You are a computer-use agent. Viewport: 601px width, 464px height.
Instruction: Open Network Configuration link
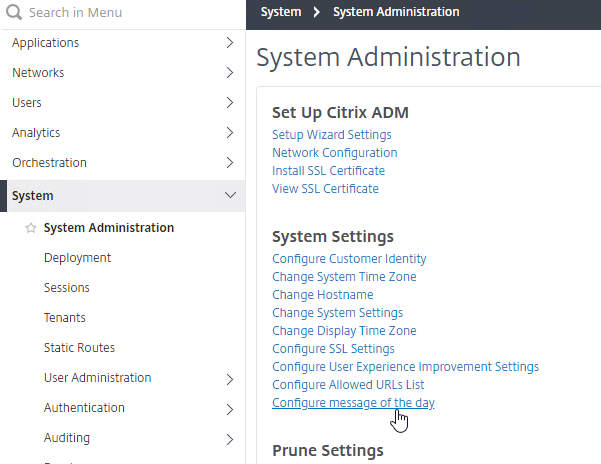point(335,152)
